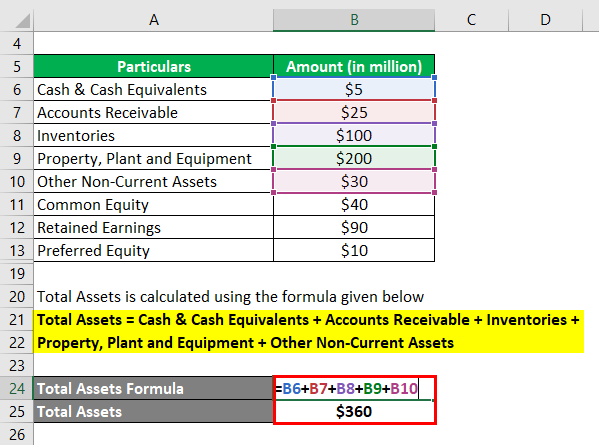
Task: Select column B header
Action: click(x=354, y=19)
